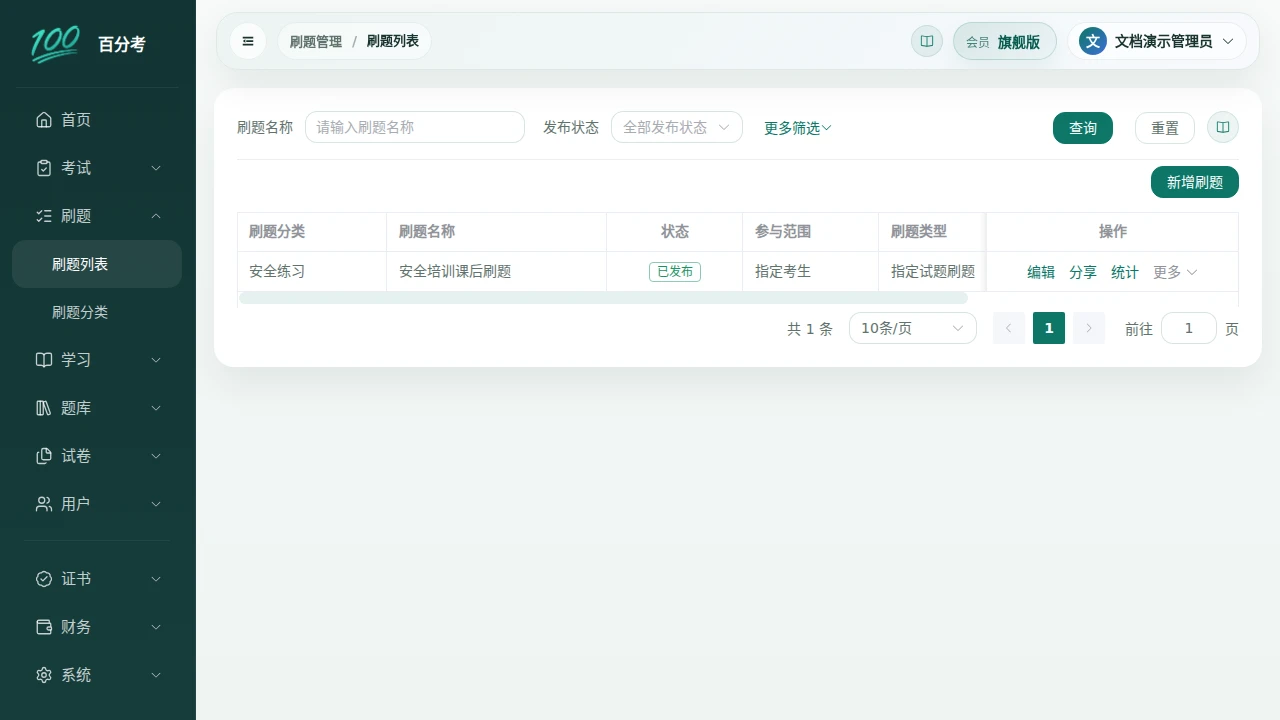Viewport: 1280px width, 720px height.
Task: Click the horizontal table scrollbar
Action: [604, 298]
